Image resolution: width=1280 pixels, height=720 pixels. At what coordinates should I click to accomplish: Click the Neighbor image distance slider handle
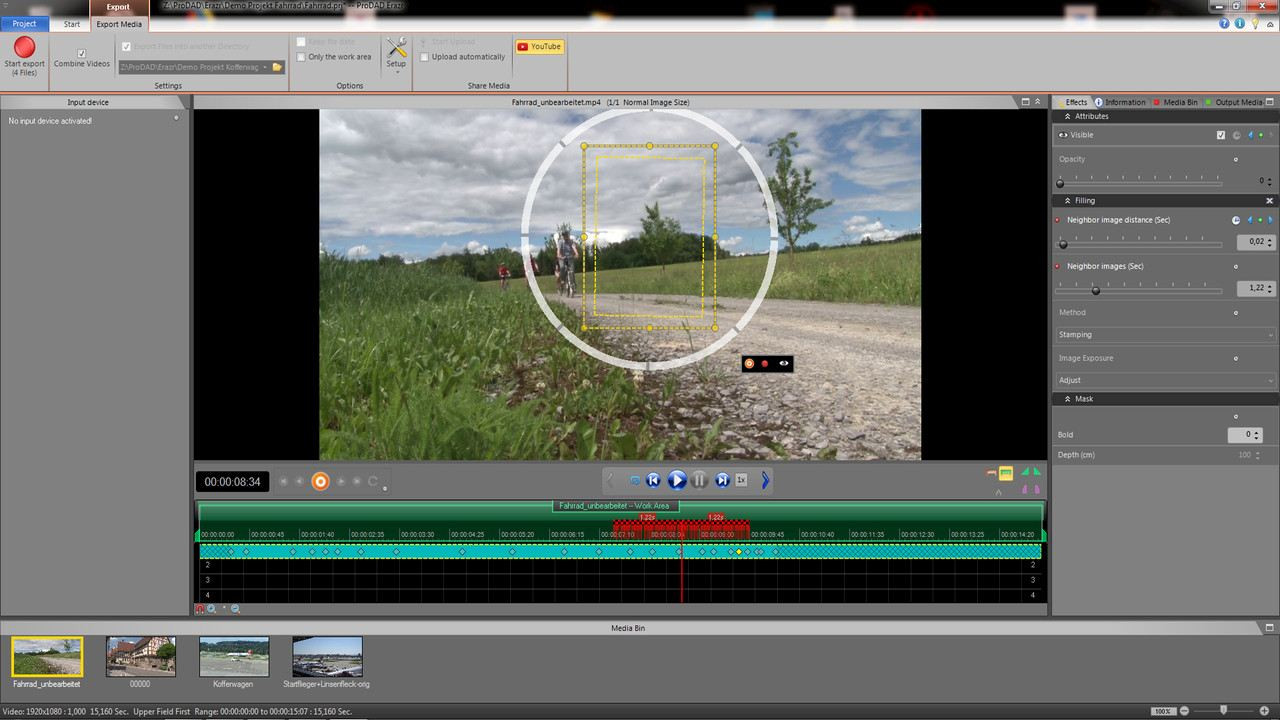[x=1063, y=244]
